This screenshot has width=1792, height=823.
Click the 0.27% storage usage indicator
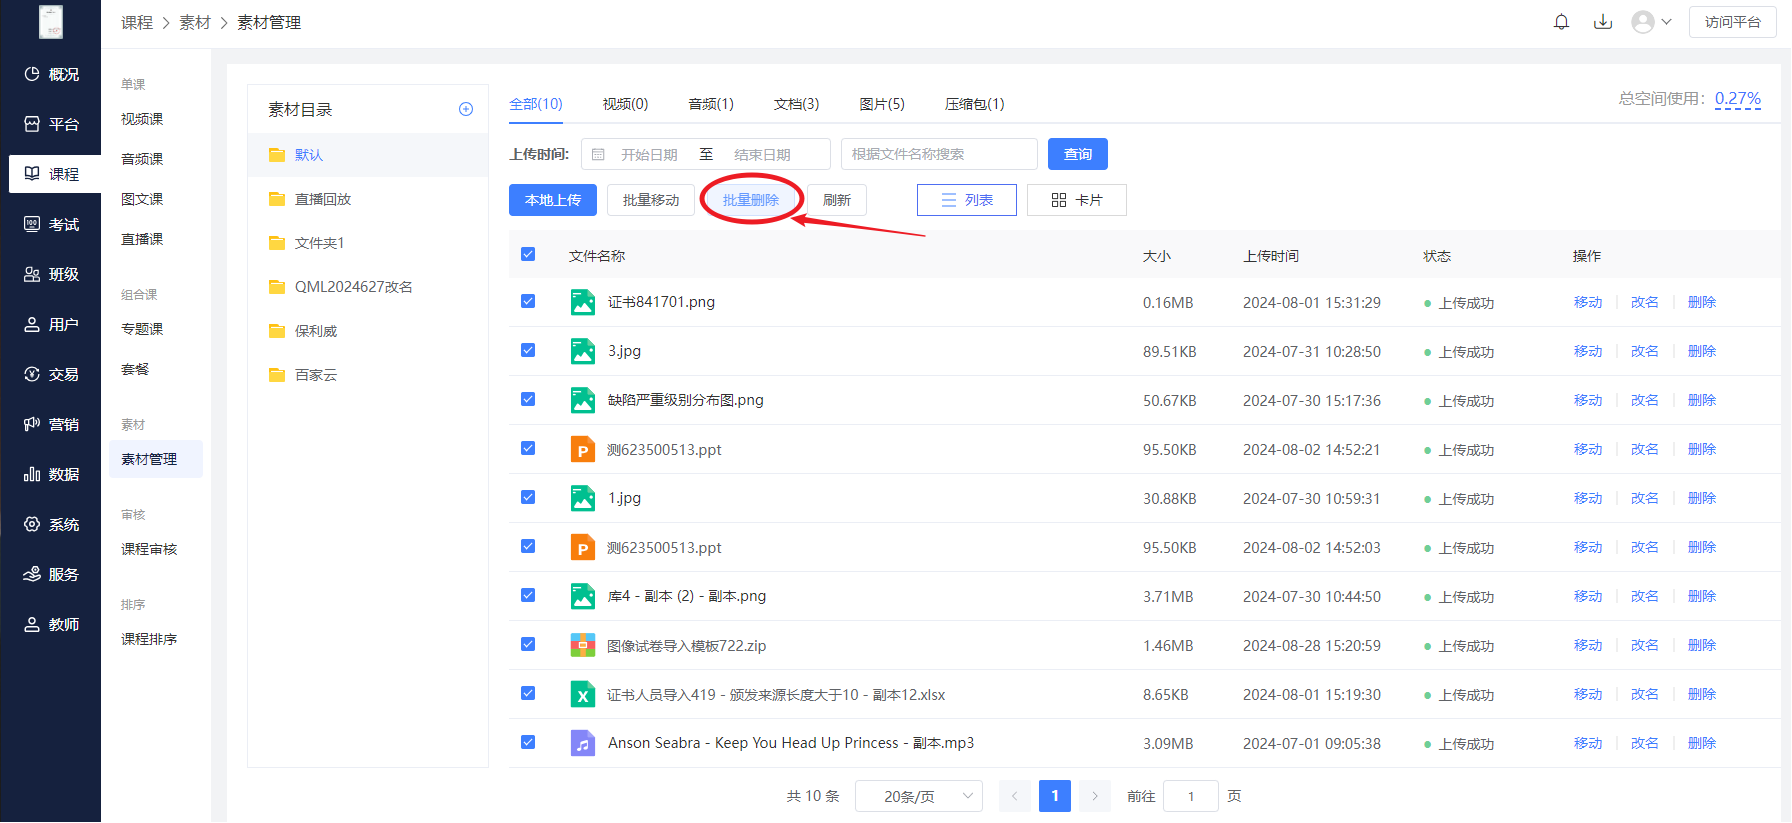coord(1737,99)
